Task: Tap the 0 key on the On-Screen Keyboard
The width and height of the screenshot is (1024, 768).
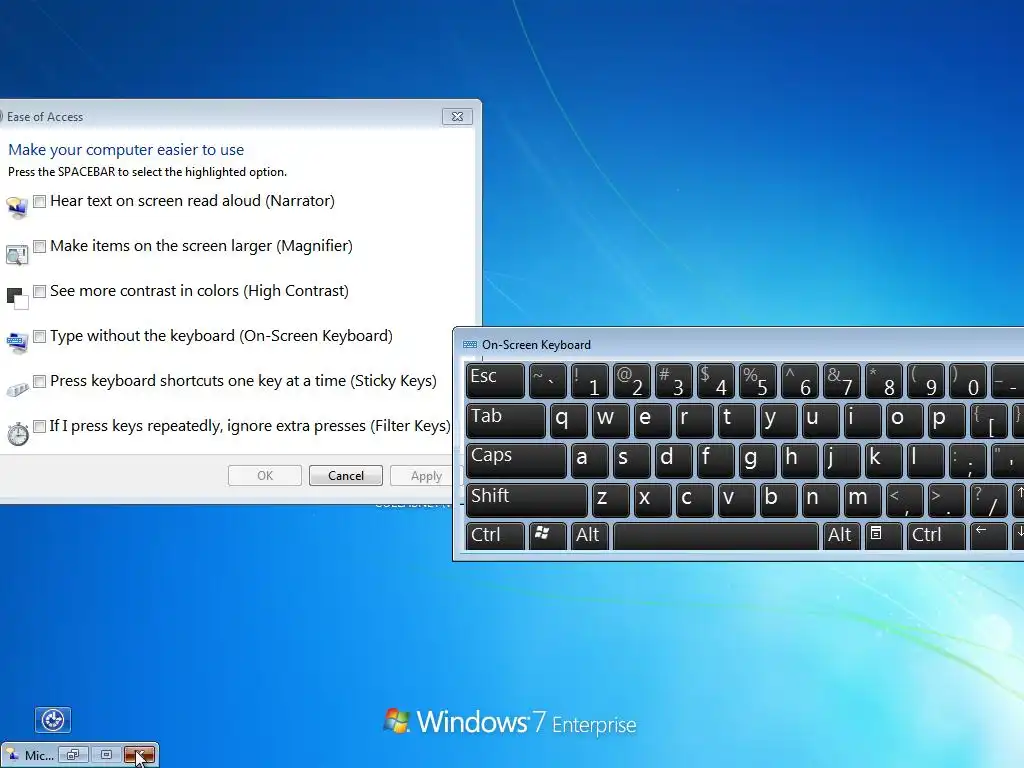Action: [967, 381]
